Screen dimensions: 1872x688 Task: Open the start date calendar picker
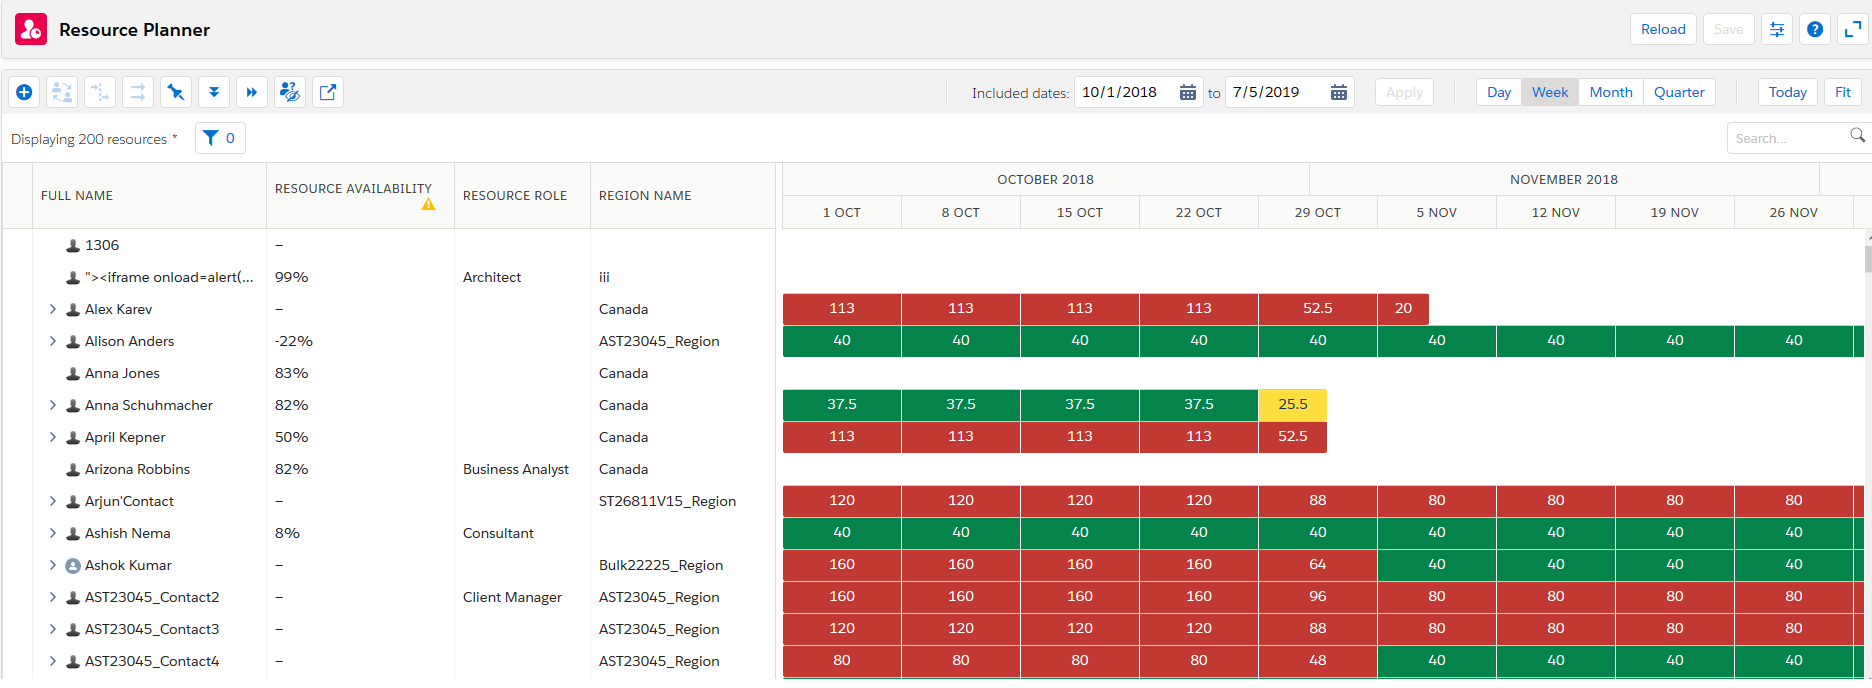(x=1188, y=92)
